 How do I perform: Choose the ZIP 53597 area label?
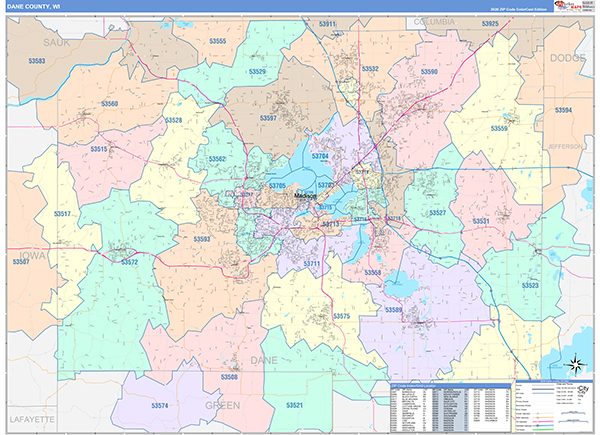pyautogui.click(x=268, y=118)
